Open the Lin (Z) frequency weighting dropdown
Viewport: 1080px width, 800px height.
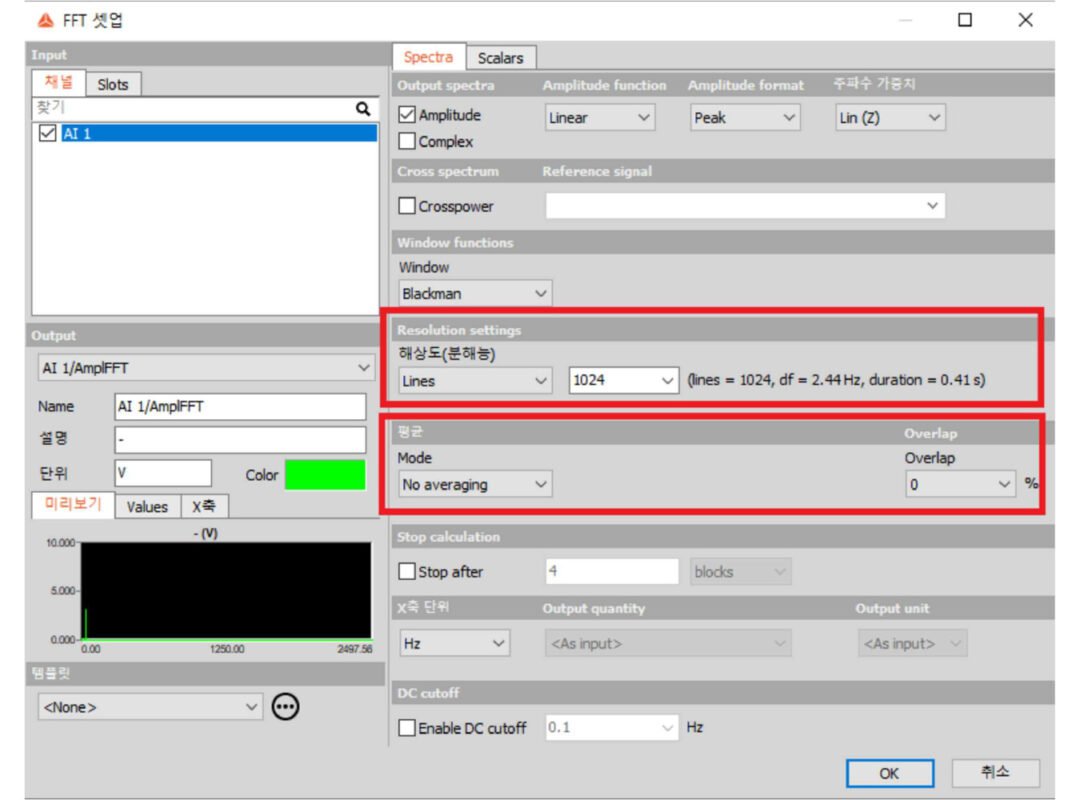click(x=890, y=117)
